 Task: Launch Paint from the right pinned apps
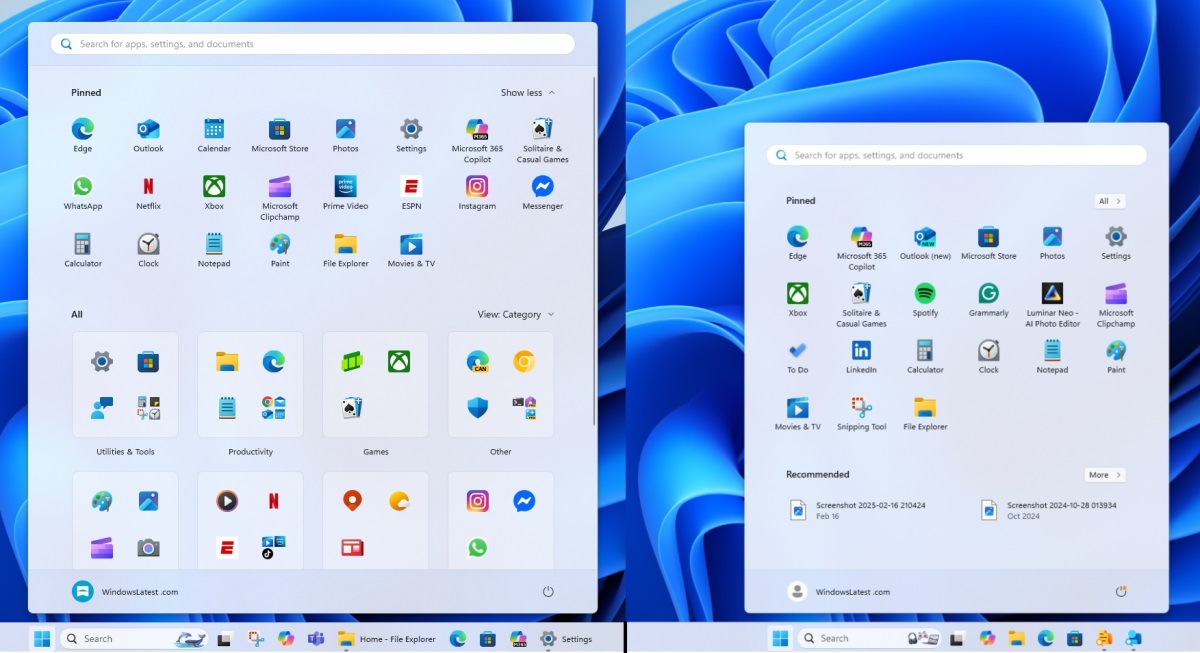coord(1116,357)
